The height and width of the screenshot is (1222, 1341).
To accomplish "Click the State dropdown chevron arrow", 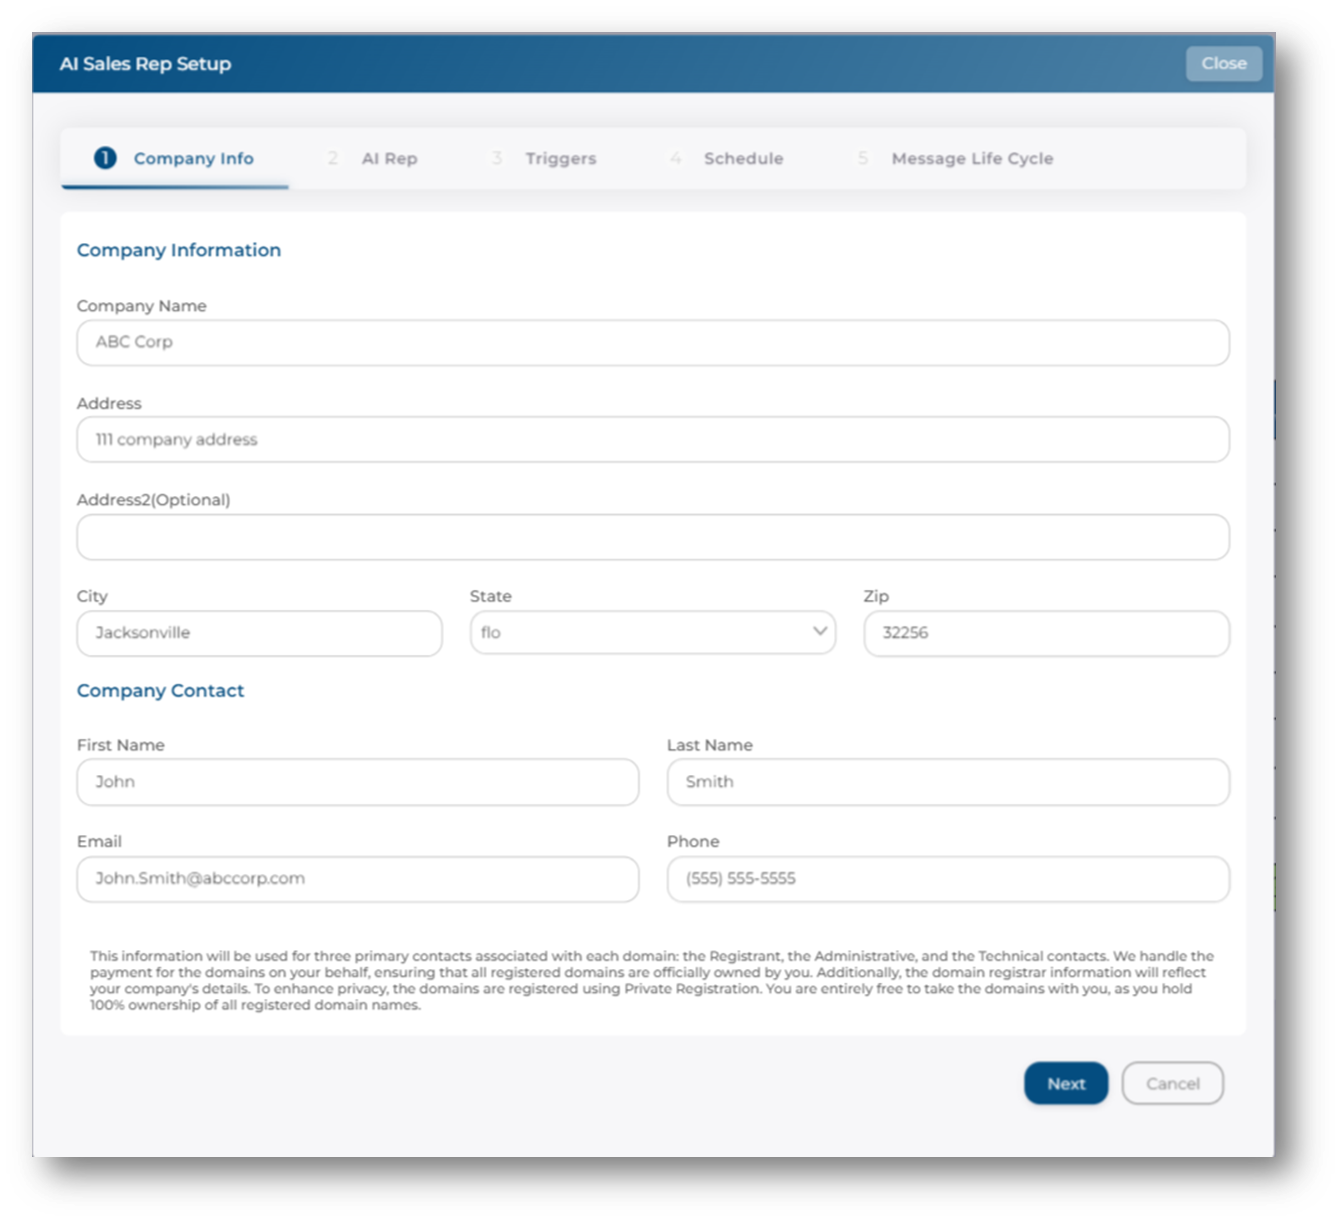I will pos(820,631).
